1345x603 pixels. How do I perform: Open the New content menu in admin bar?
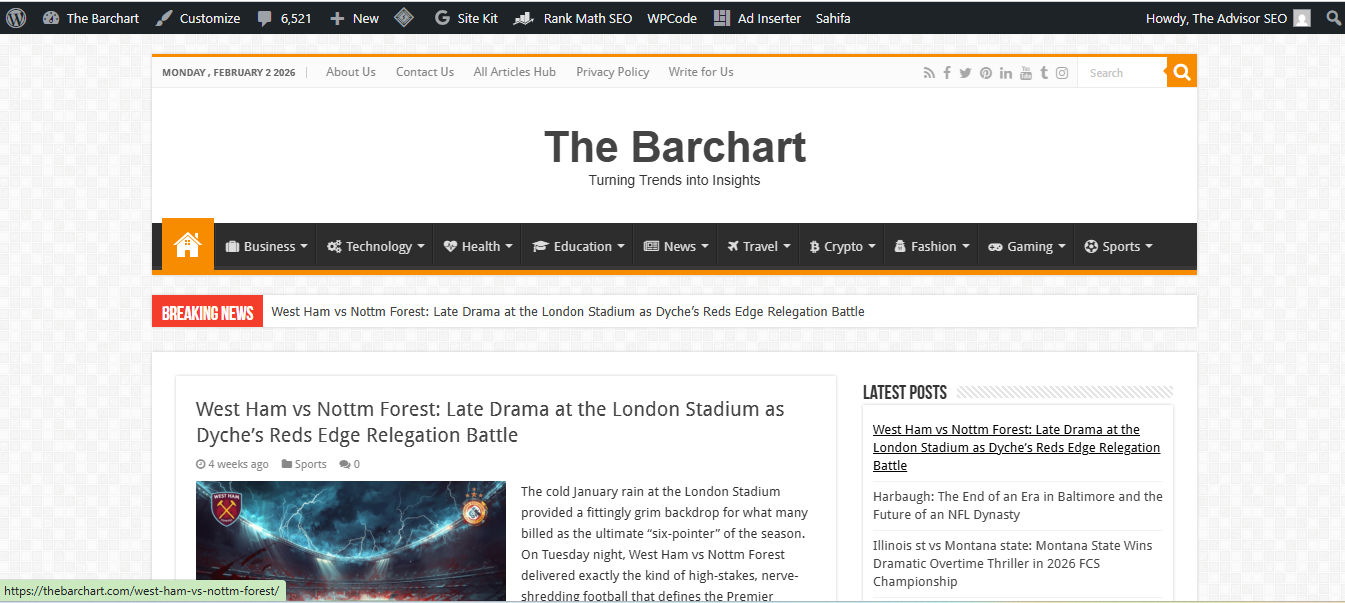coord(354,18)
